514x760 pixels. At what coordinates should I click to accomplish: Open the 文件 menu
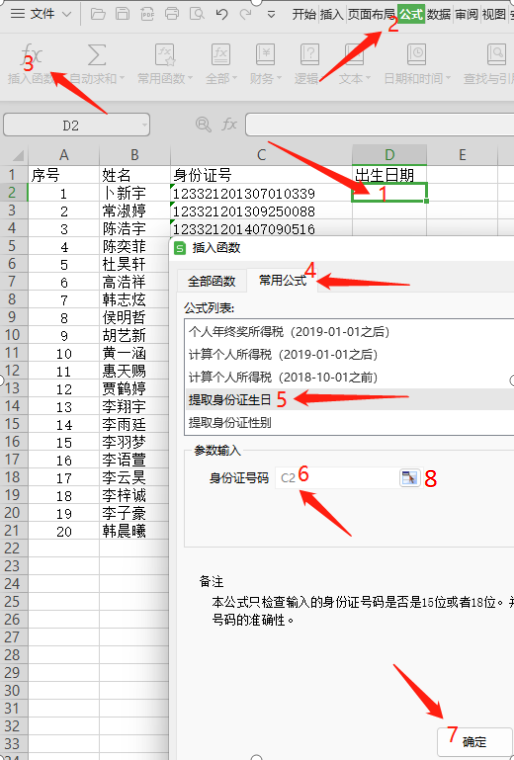[41, 14]
